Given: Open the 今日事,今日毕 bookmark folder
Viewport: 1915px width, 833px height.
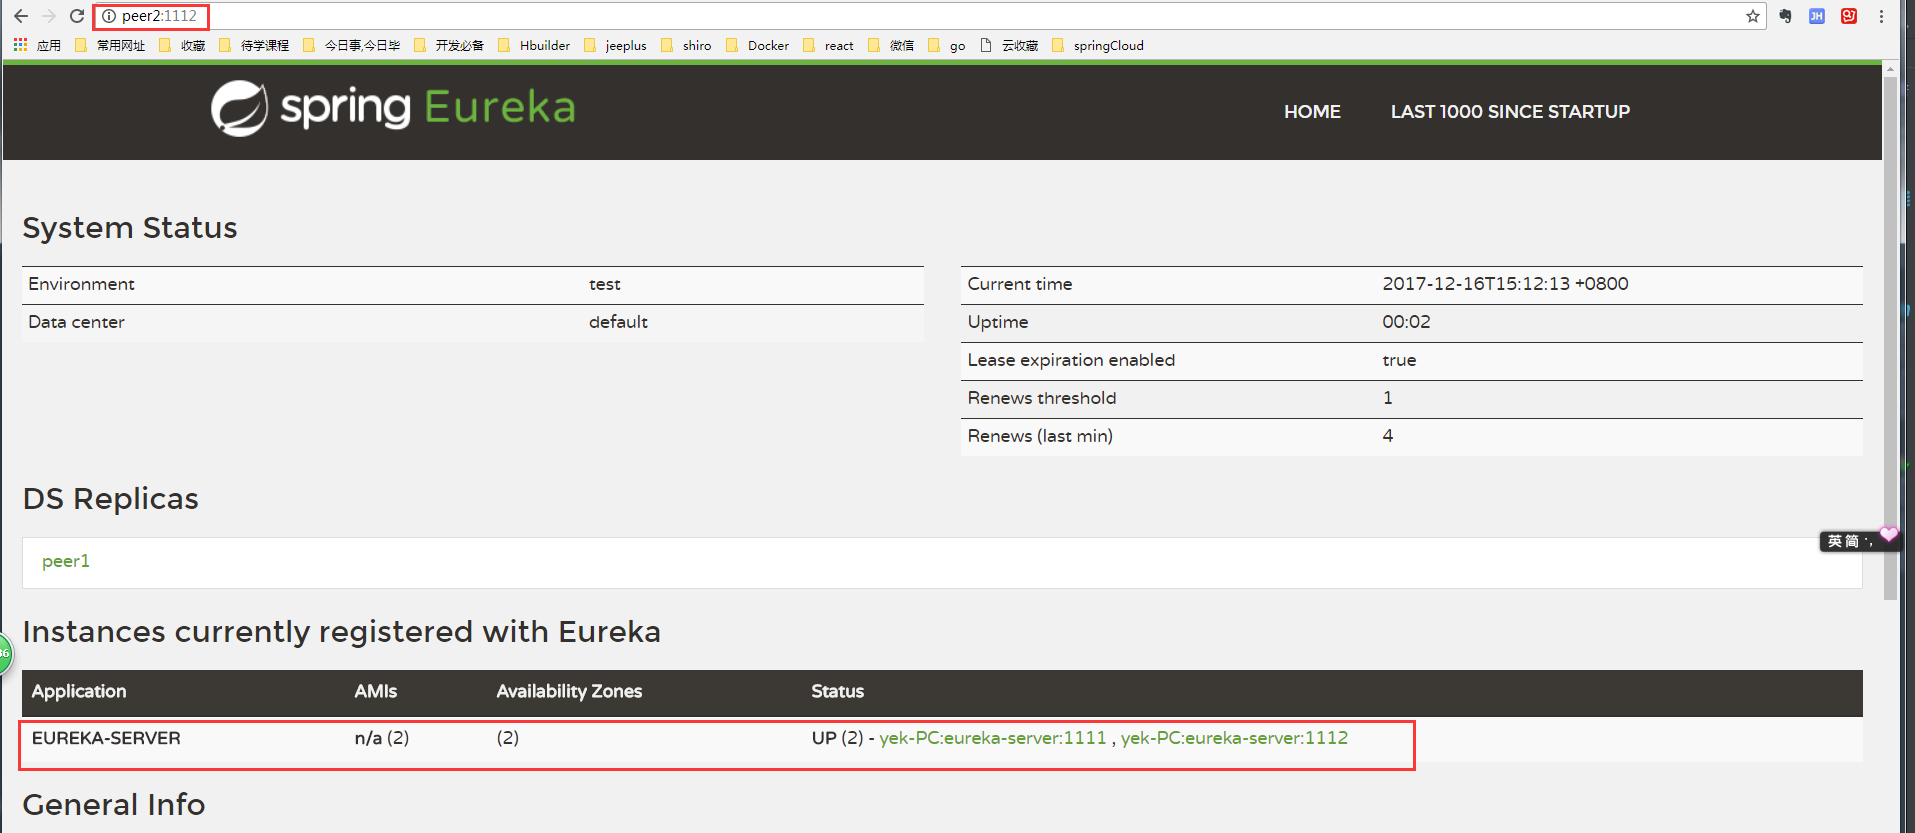Looking at the screenshot, I should pyautogui.click(x=352, y=45).
